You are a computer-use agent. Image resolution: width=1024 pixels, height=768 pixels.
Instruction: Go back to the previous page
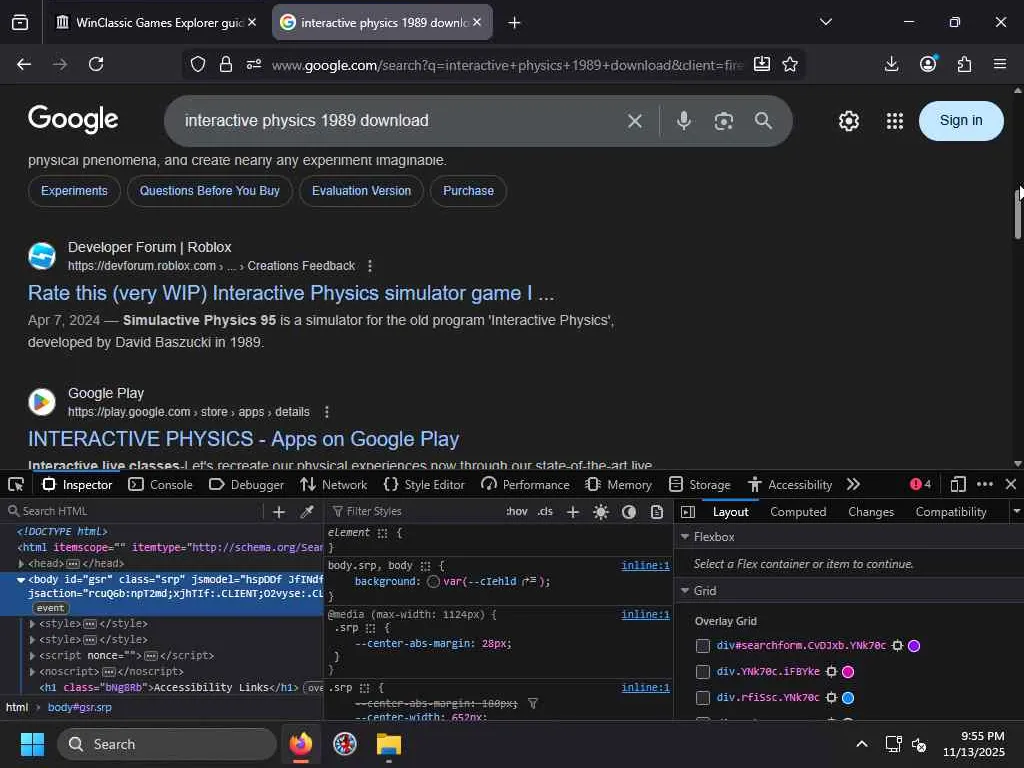[24, 64]
